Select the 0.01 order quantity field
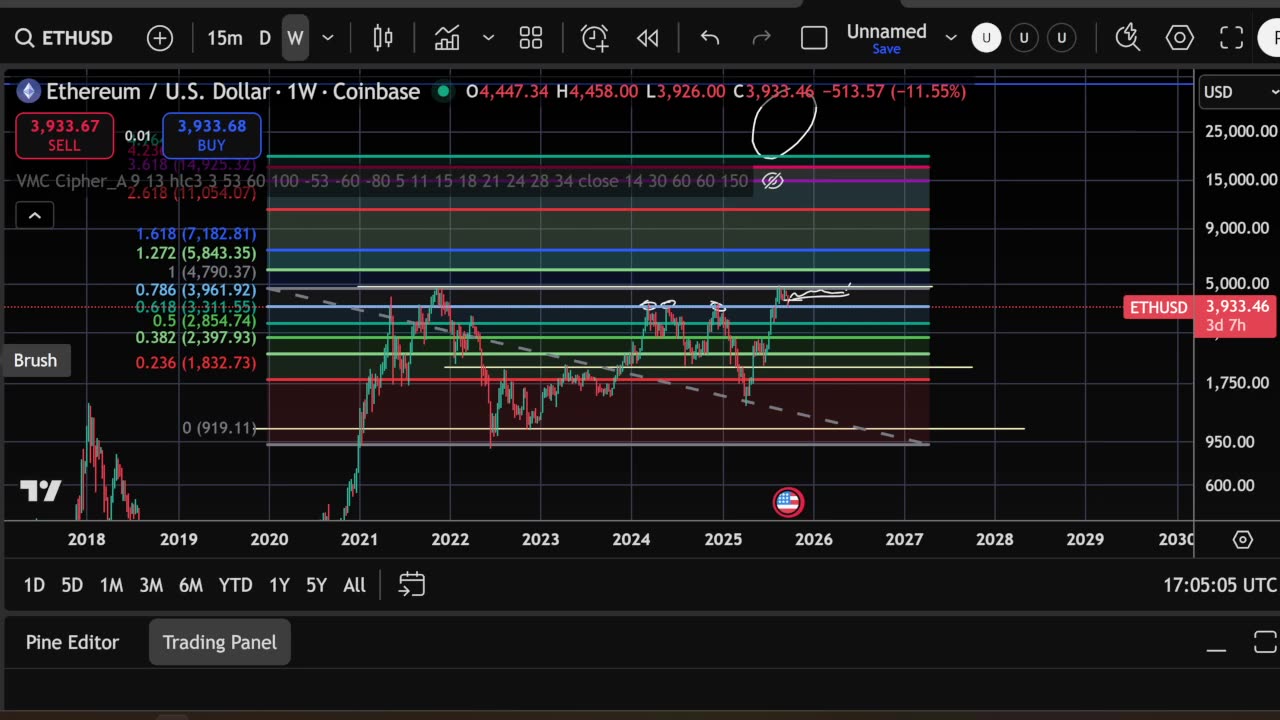Image resolution: width=1280 pixels, height=720 pixels. pyautogui.click(x=138, y=136)
